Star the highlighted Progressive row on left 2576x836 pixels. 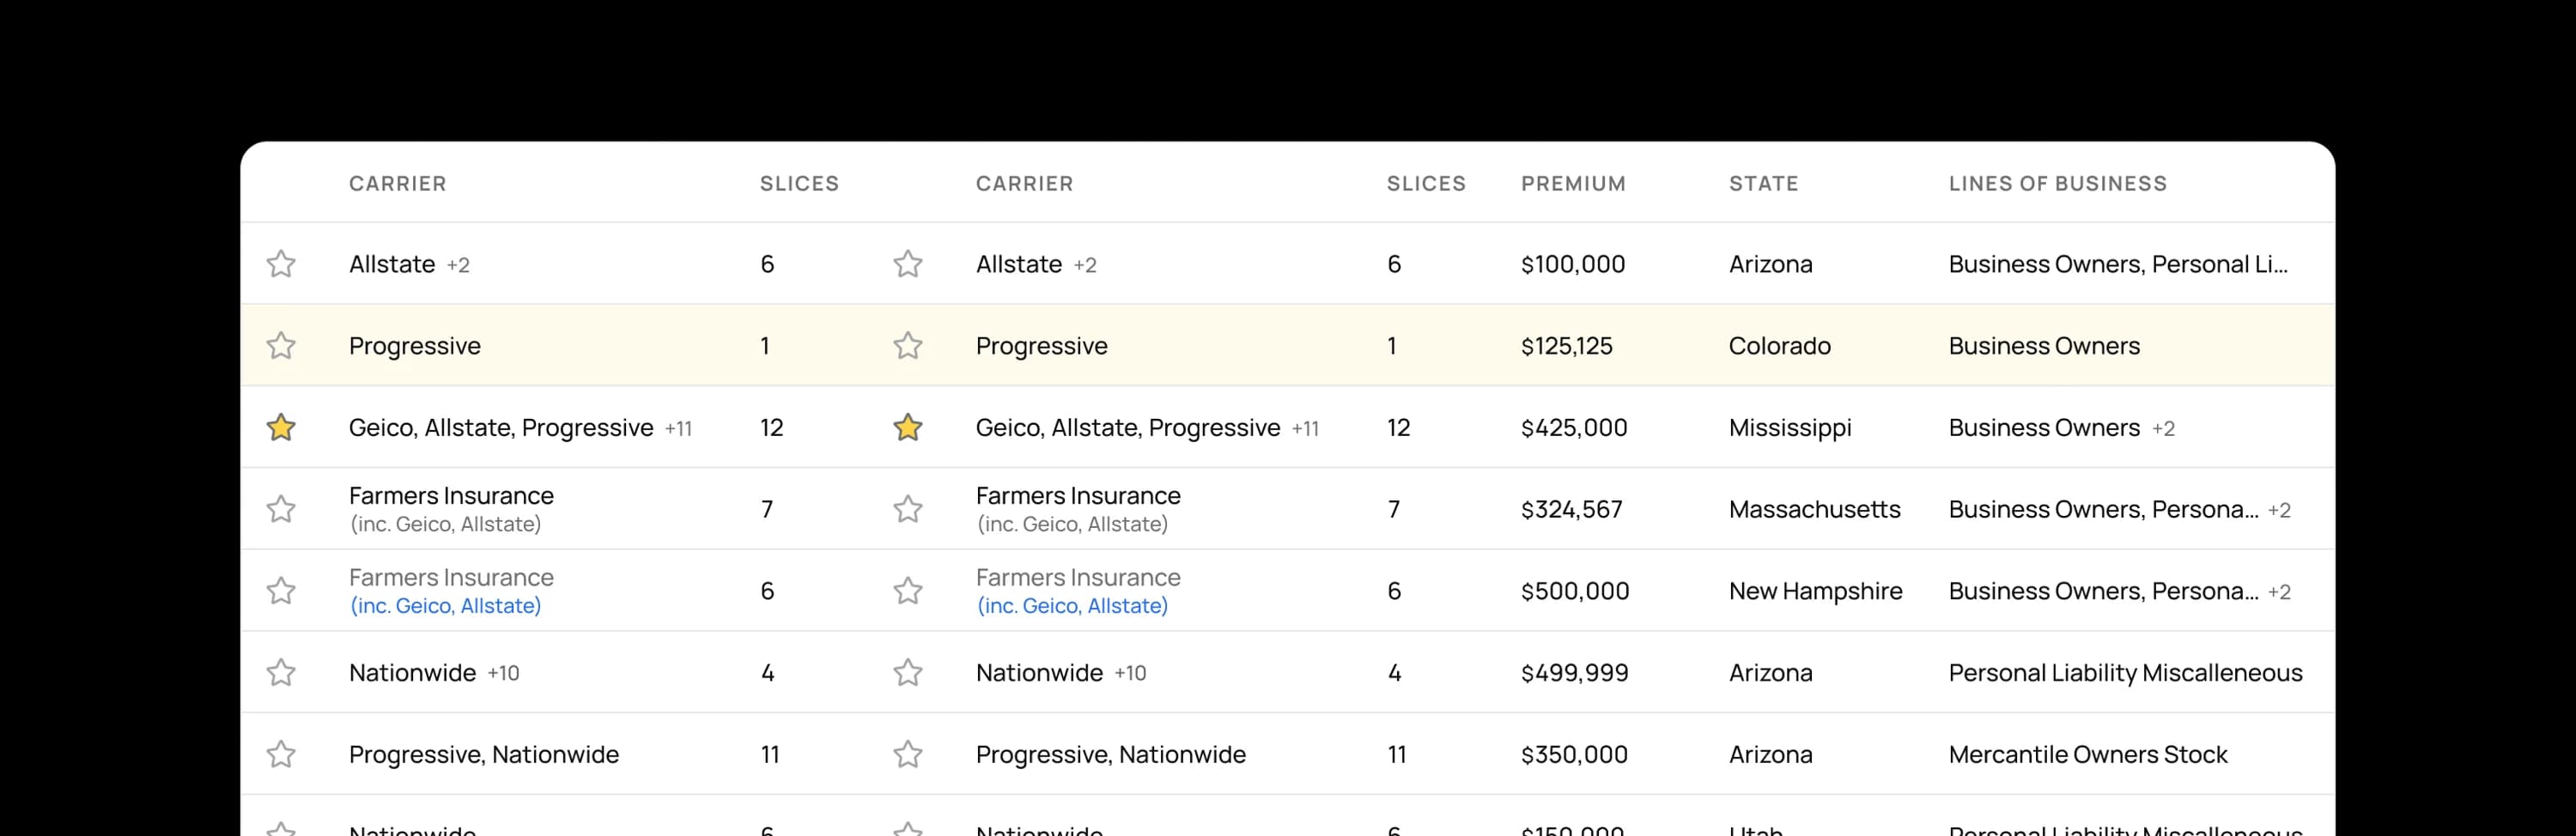(x=281, y=346)
